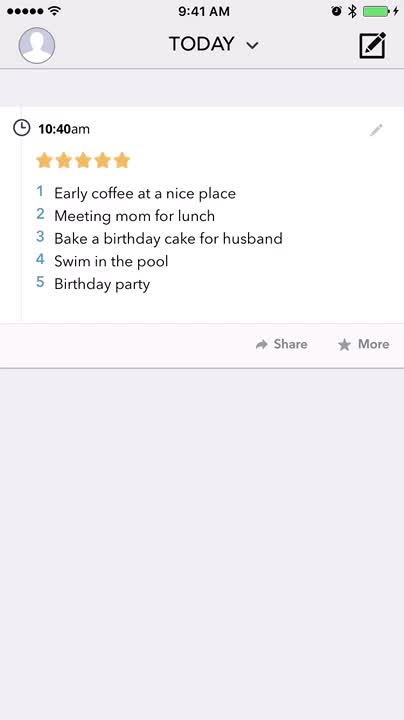Set rating to the first star
Image resolution: width=404 pixels, height=720 pixels.
coord(44,160)
